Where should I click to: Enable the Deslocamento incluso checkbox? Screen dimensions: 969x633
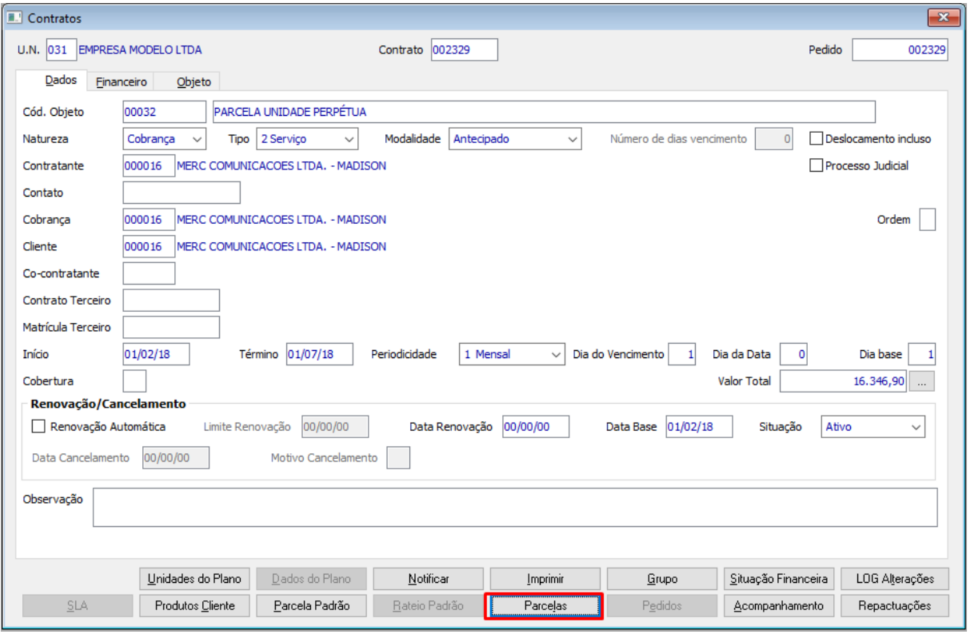point(816,138)
